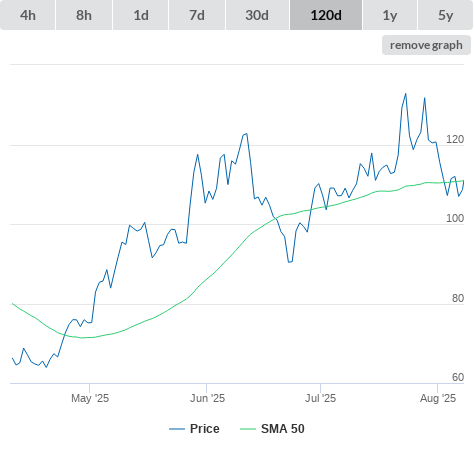Switch to the 5y range

tap(445, 15)
